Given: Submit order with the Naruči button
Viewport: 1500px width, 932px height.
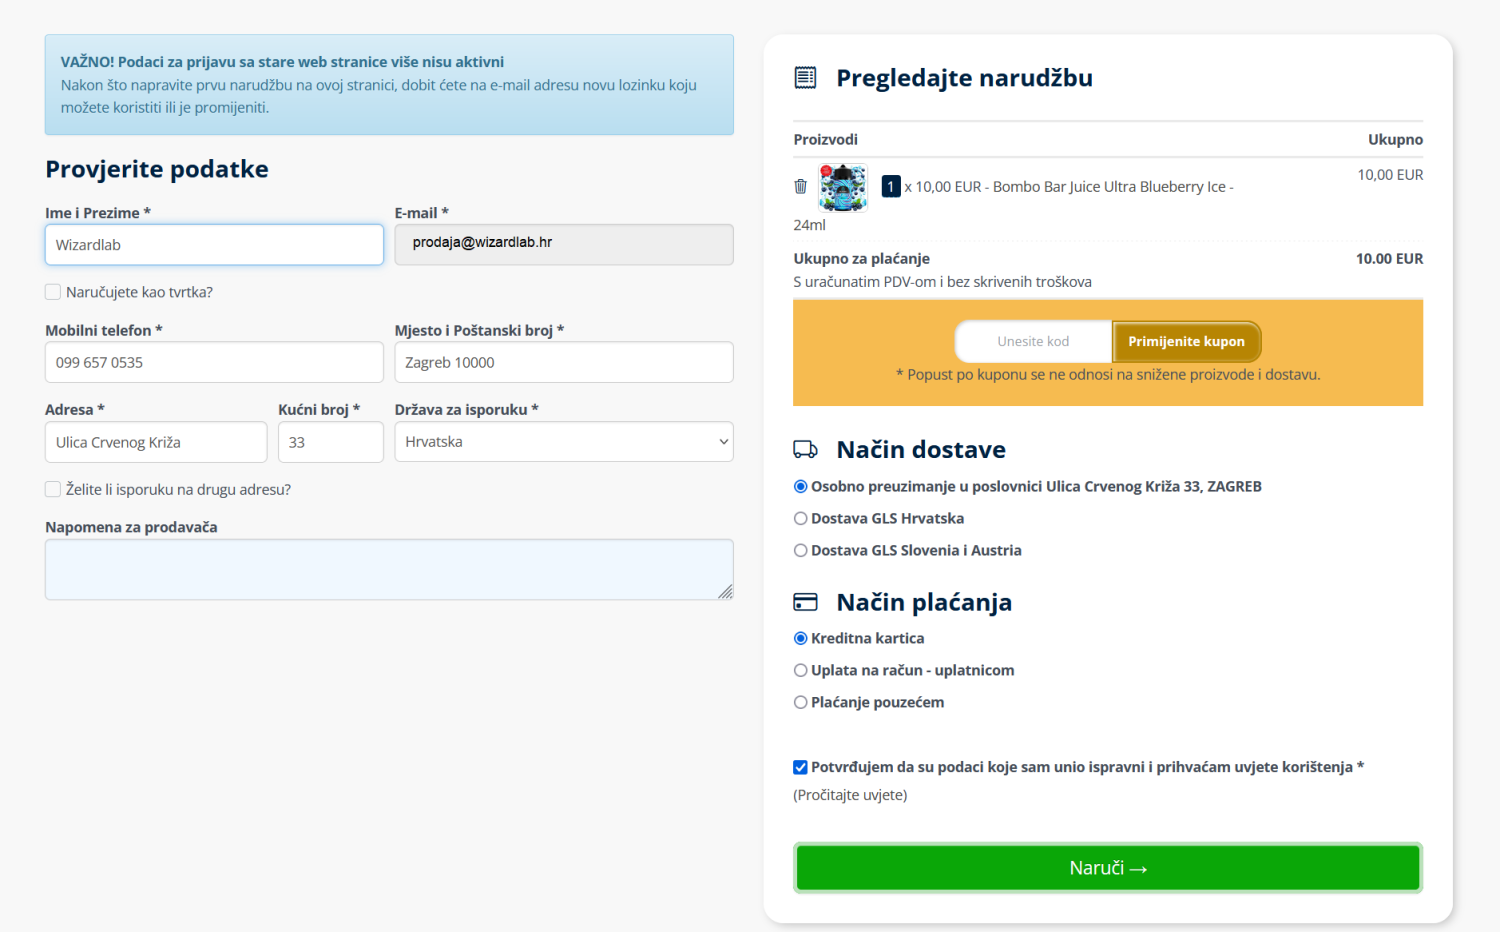Looking at the screenshot, I should click(x=1107, y=868).
